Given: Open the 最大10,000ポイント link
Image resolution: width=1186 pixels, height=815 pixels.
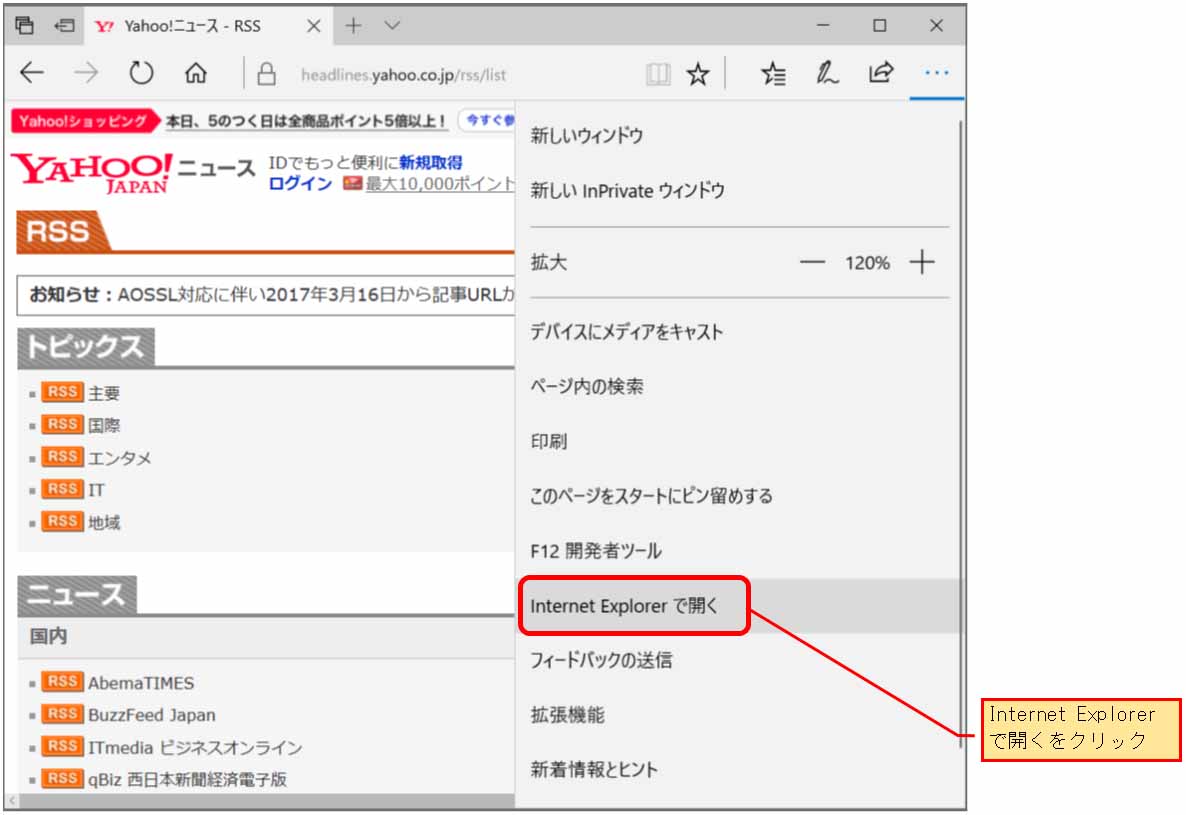Looking at the screenshot, I should pyautogui.click(x=439, y=184).
